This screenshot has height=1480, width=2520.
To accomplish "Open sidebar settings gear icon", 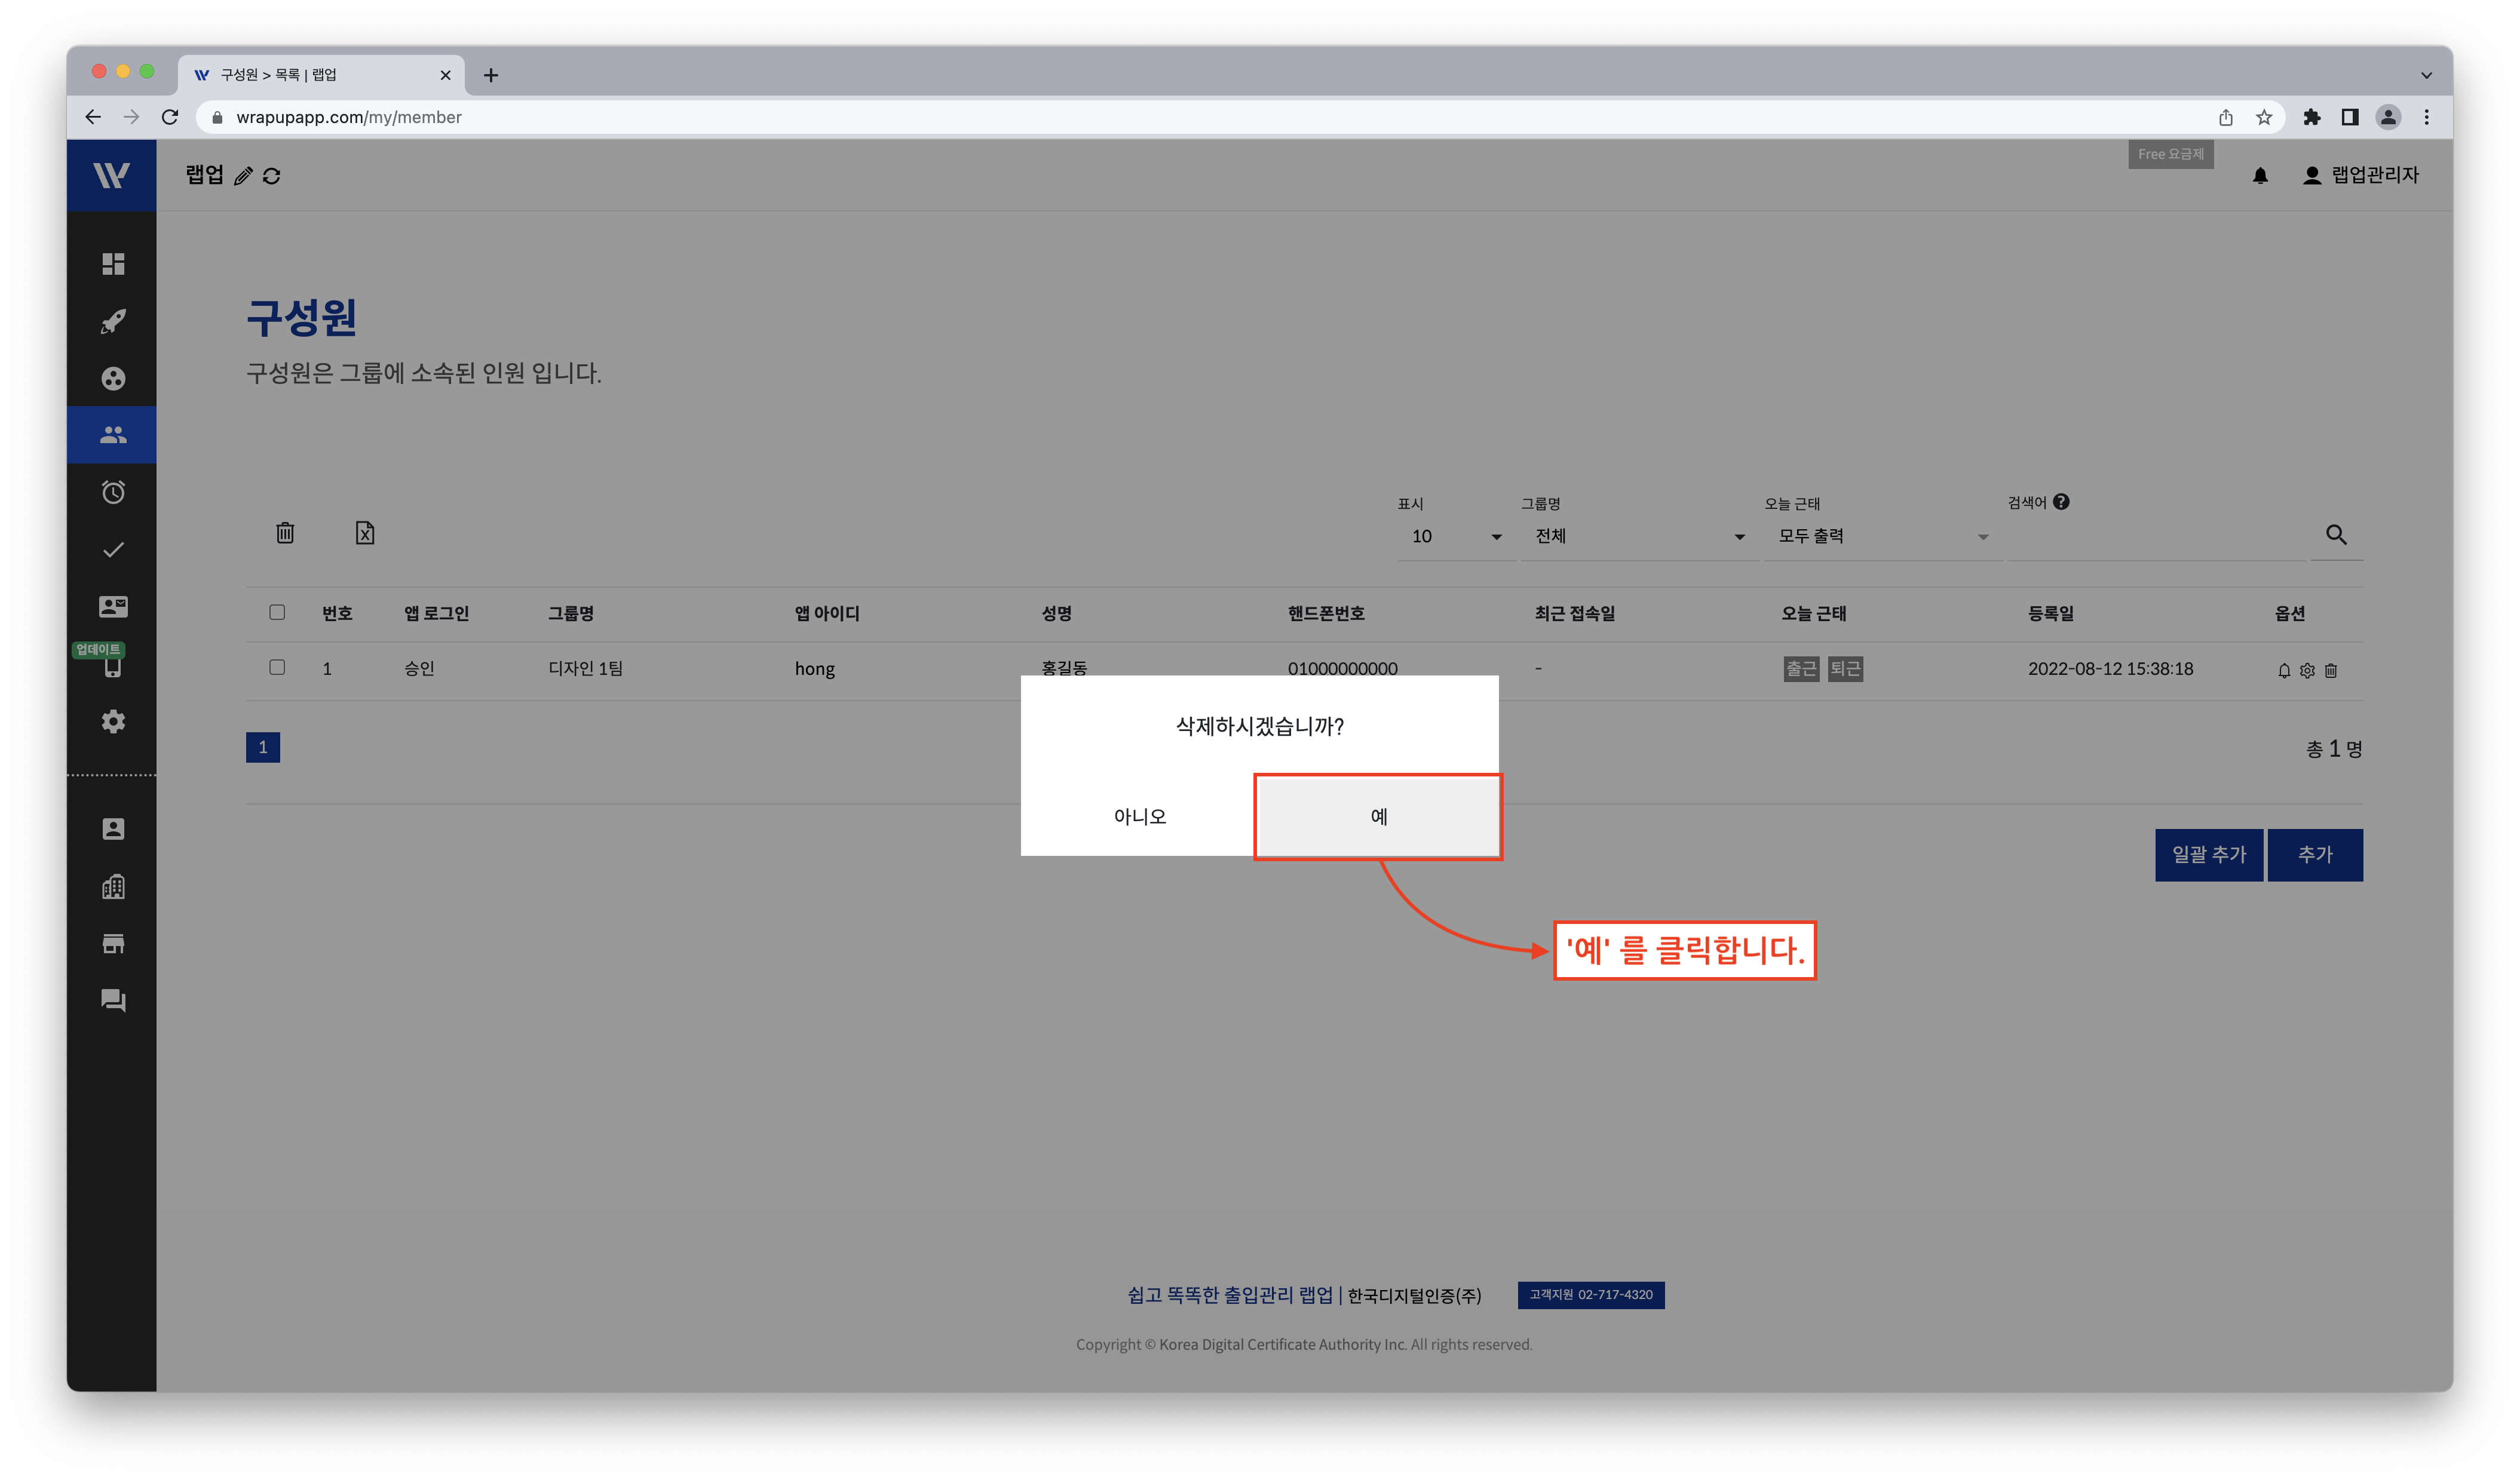I will pos(113,722).
